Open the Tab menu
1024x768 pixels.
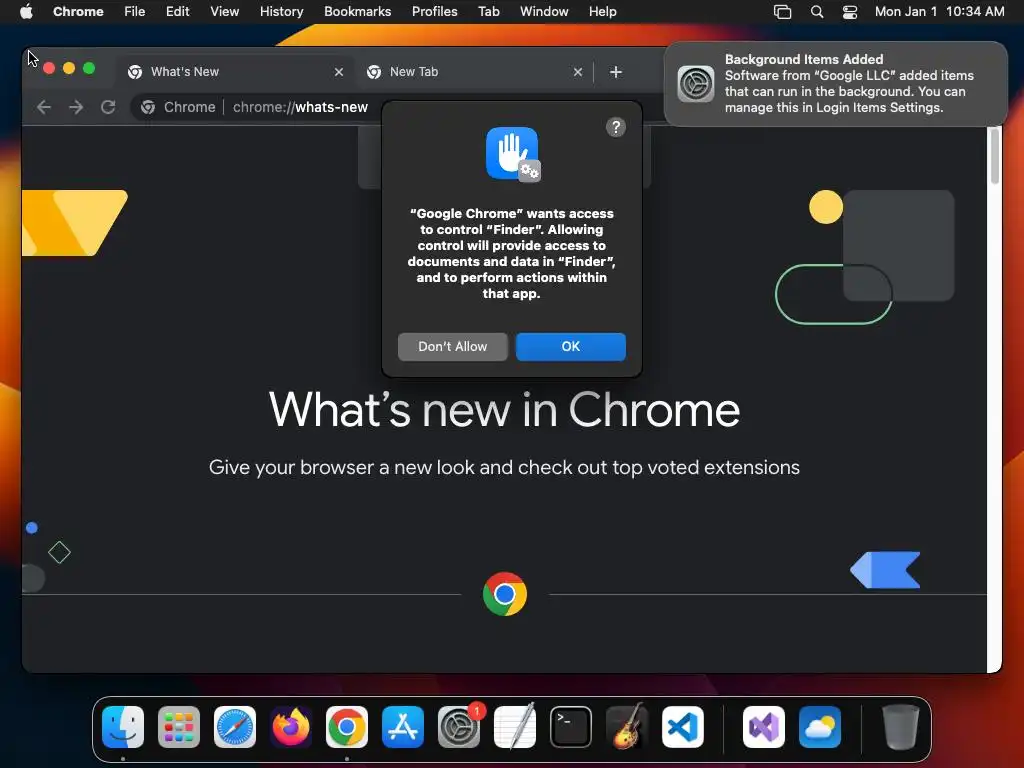tap(488, 11)
